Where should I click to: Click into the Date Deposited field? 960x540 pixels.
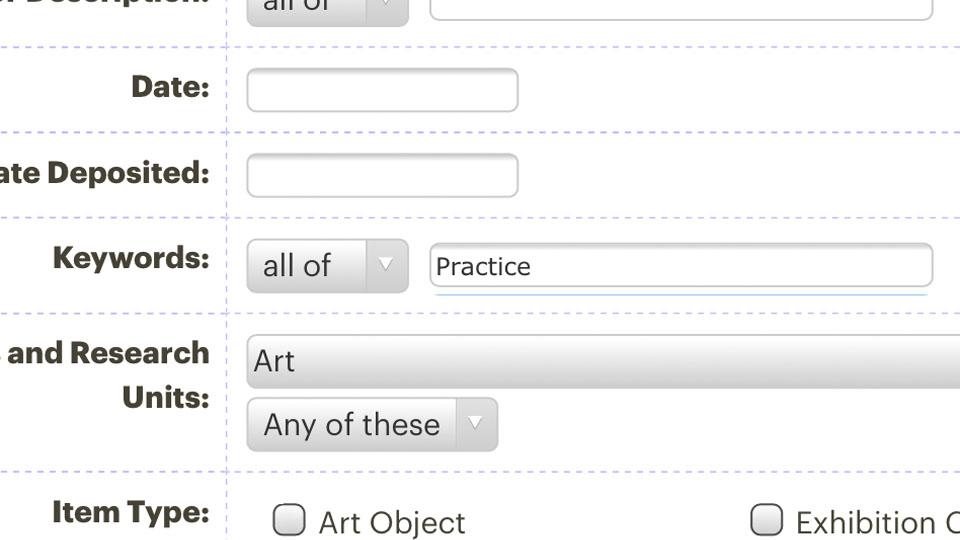pyautogui.click(x=382, y=175)
